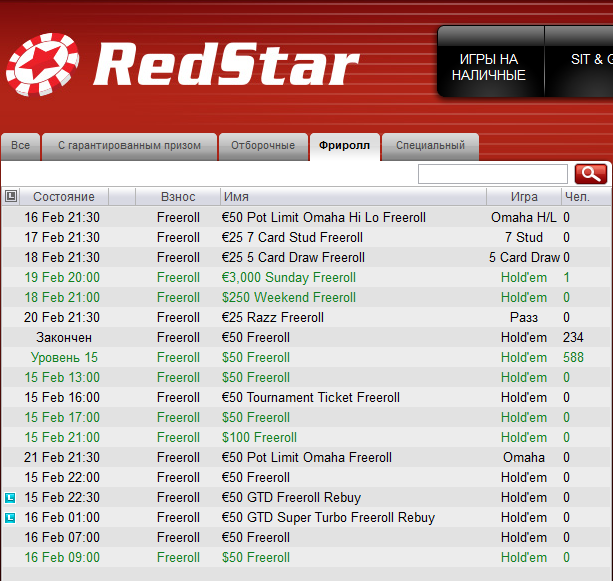Open ИГРЫ НА НАЛИЧНЫЕ menu

pyautogui.click(x=488, y=67)
